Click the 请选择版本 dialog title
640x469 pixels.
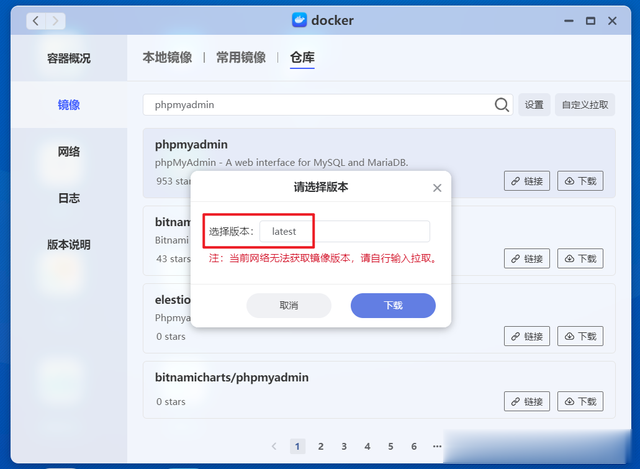(321, 187)
